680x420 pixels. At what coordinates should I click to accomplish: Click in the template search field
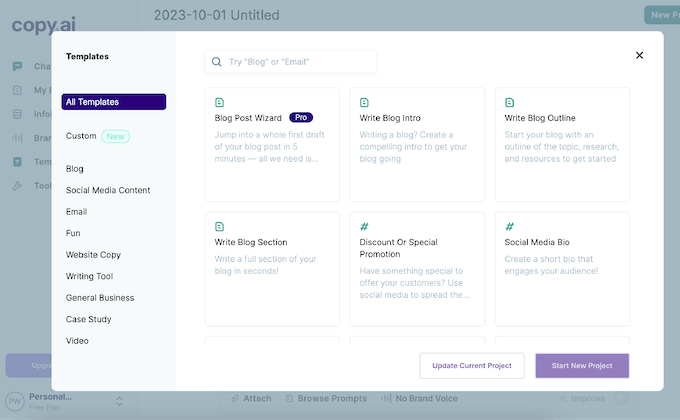point(291,62)
